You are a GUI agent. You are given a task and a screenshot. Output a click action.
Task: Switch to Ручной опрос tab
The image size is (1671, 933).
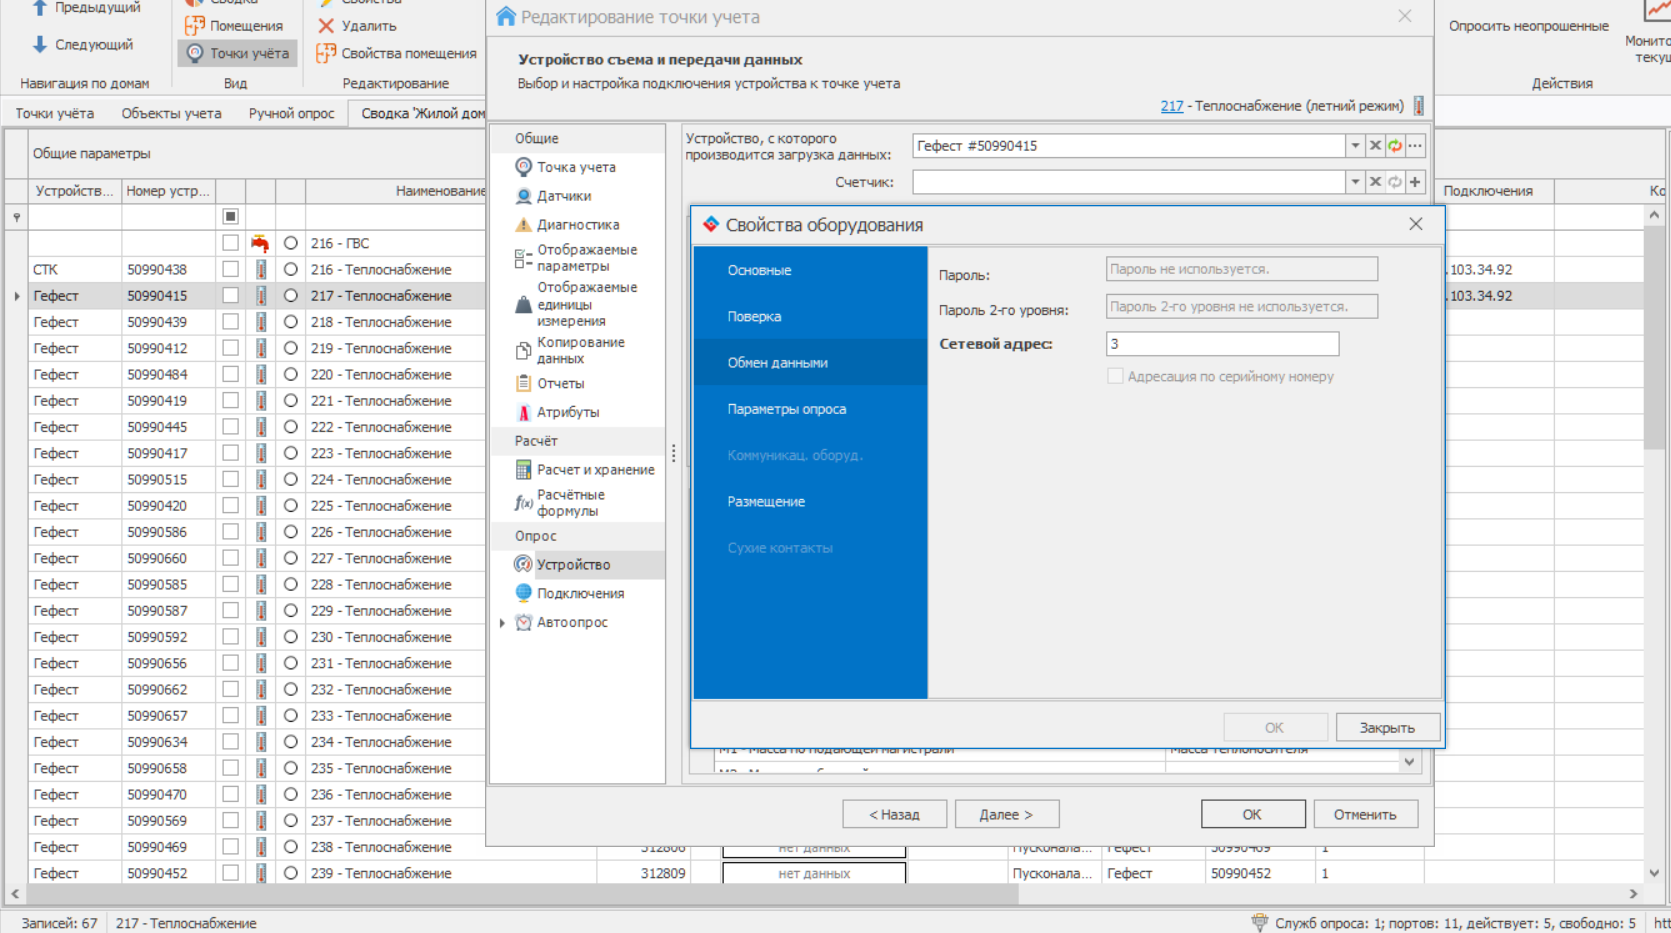291,113
